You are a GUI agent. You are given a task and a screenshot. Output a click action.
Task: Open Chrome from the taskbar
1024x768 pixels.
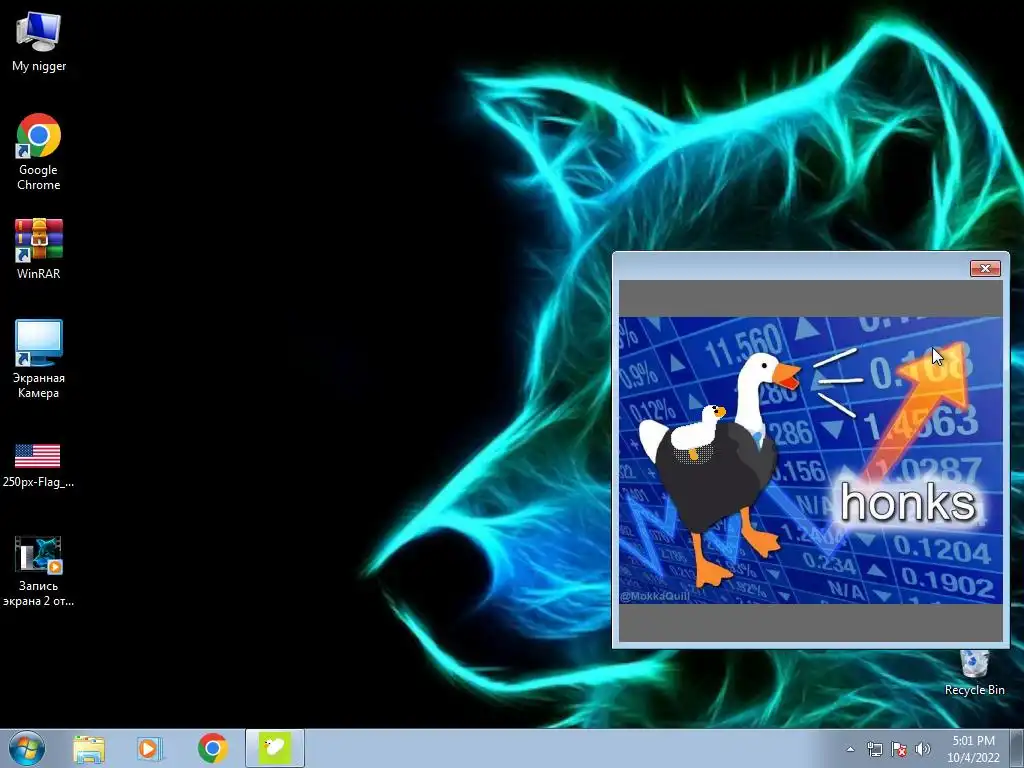[x=212, y=748]
